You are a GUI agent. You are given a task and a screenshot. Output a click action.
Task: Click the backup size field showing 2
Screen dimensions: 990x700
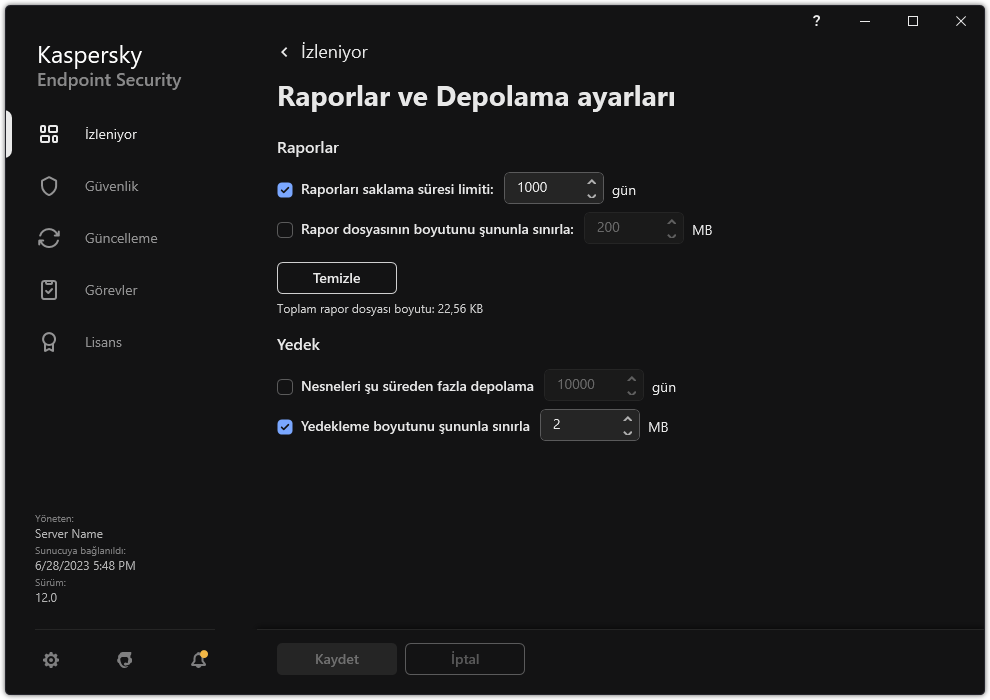[580, 425]
